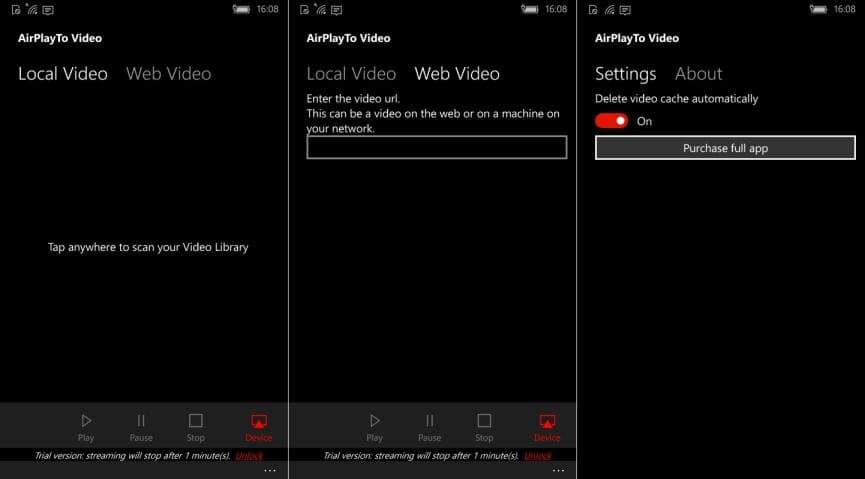The height and width of the screenshot is (479, 865).
Task: Tap Pause icon in middle phone screen
Action: [x=430, y=421]
